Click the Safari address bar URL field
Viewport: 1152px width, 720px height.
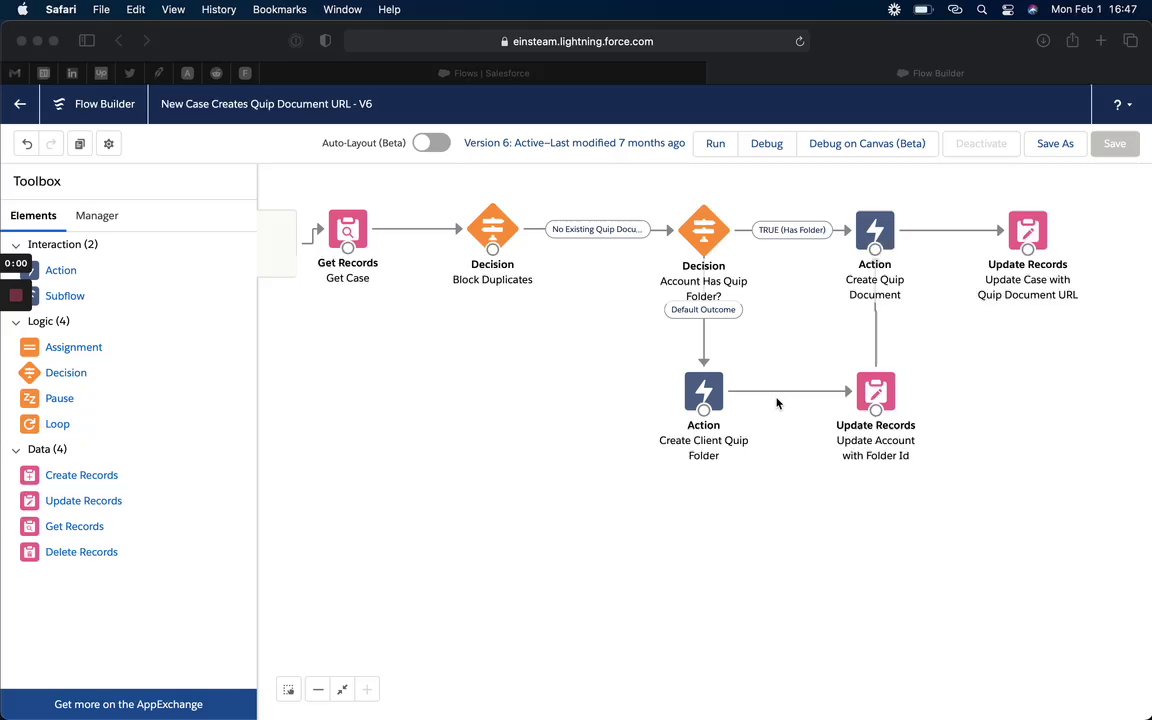pyautogui.click(x=577, y=42)
